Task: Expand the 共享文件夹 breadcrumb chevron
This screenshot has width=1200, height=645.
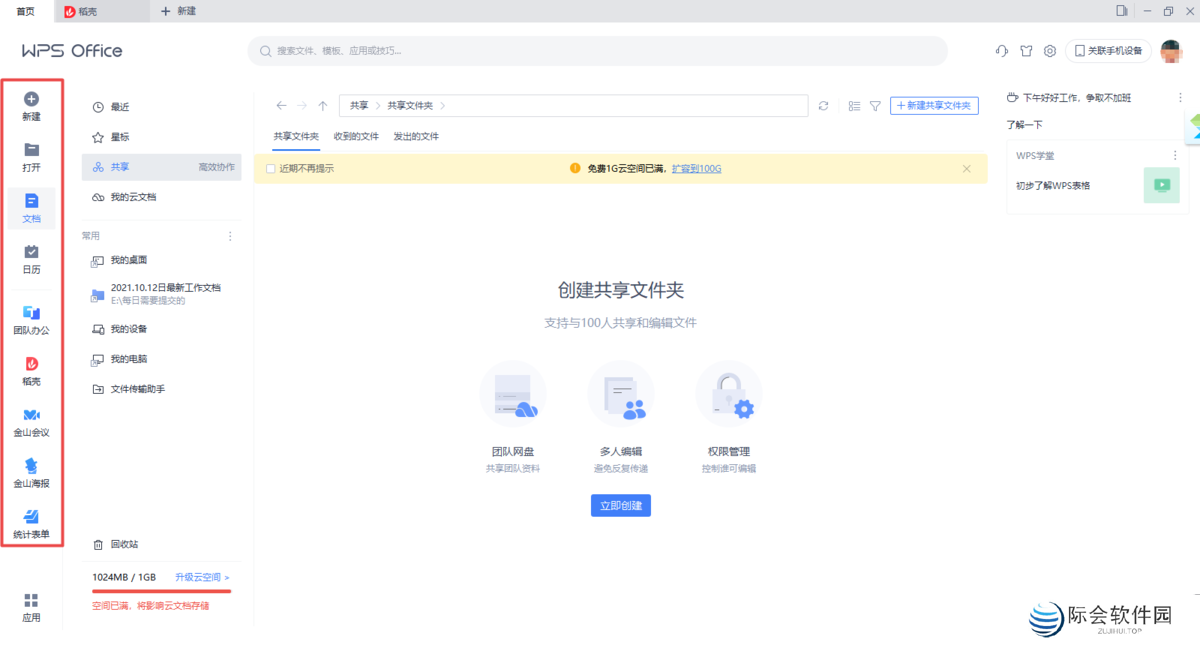Action: (442, 106)
